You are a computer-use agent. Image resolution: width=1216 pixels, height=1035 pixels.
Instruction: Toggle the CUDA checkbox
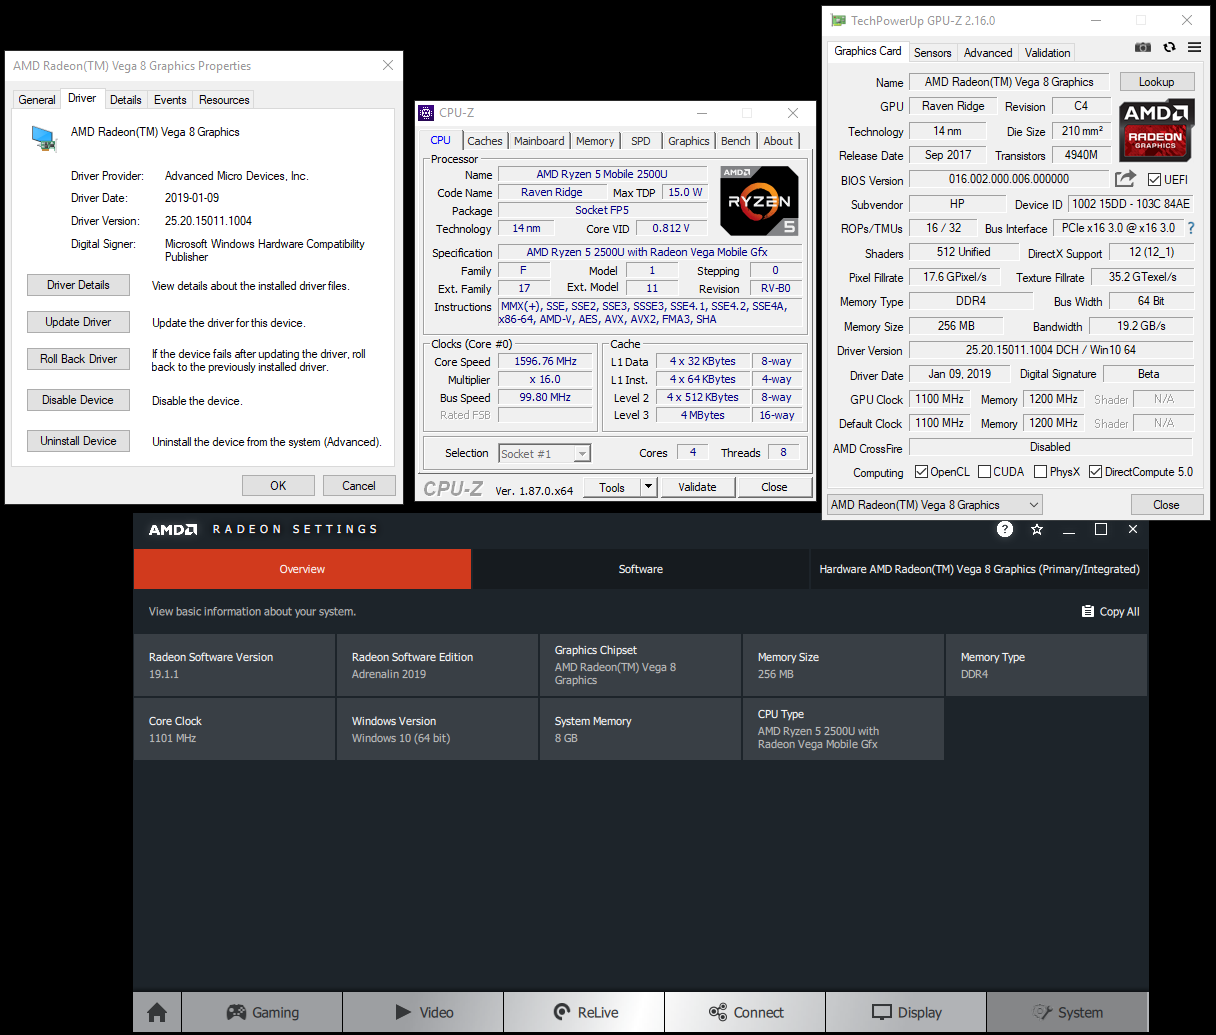(x=984, y=472)
